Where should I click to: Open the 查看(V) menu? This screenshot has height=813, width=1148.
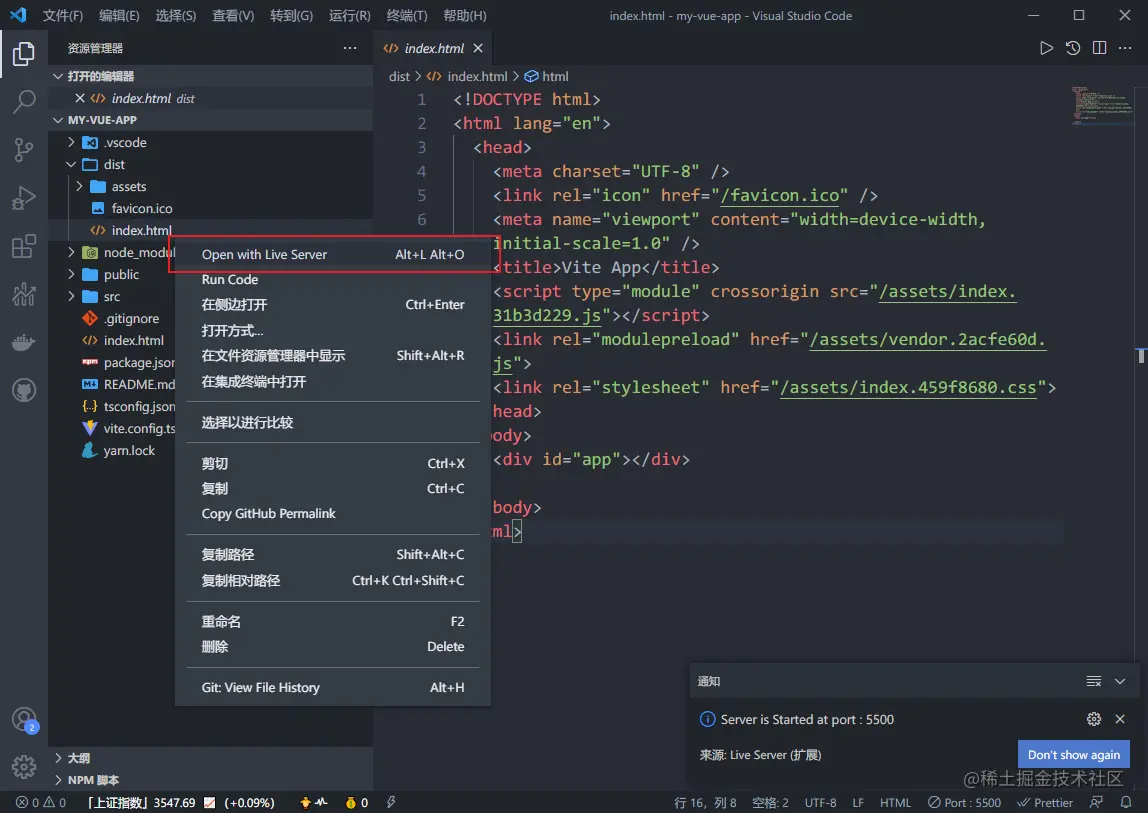(233, 15)
